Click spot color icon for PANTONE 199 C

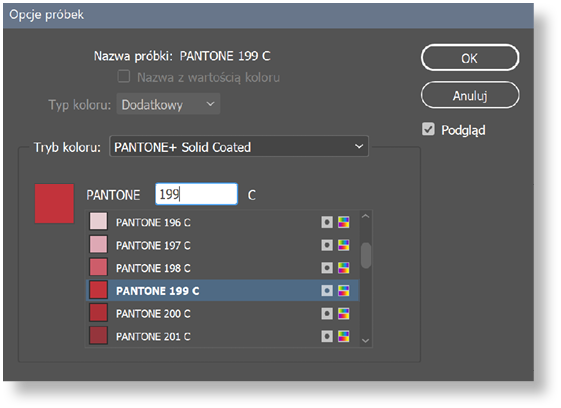327,291
